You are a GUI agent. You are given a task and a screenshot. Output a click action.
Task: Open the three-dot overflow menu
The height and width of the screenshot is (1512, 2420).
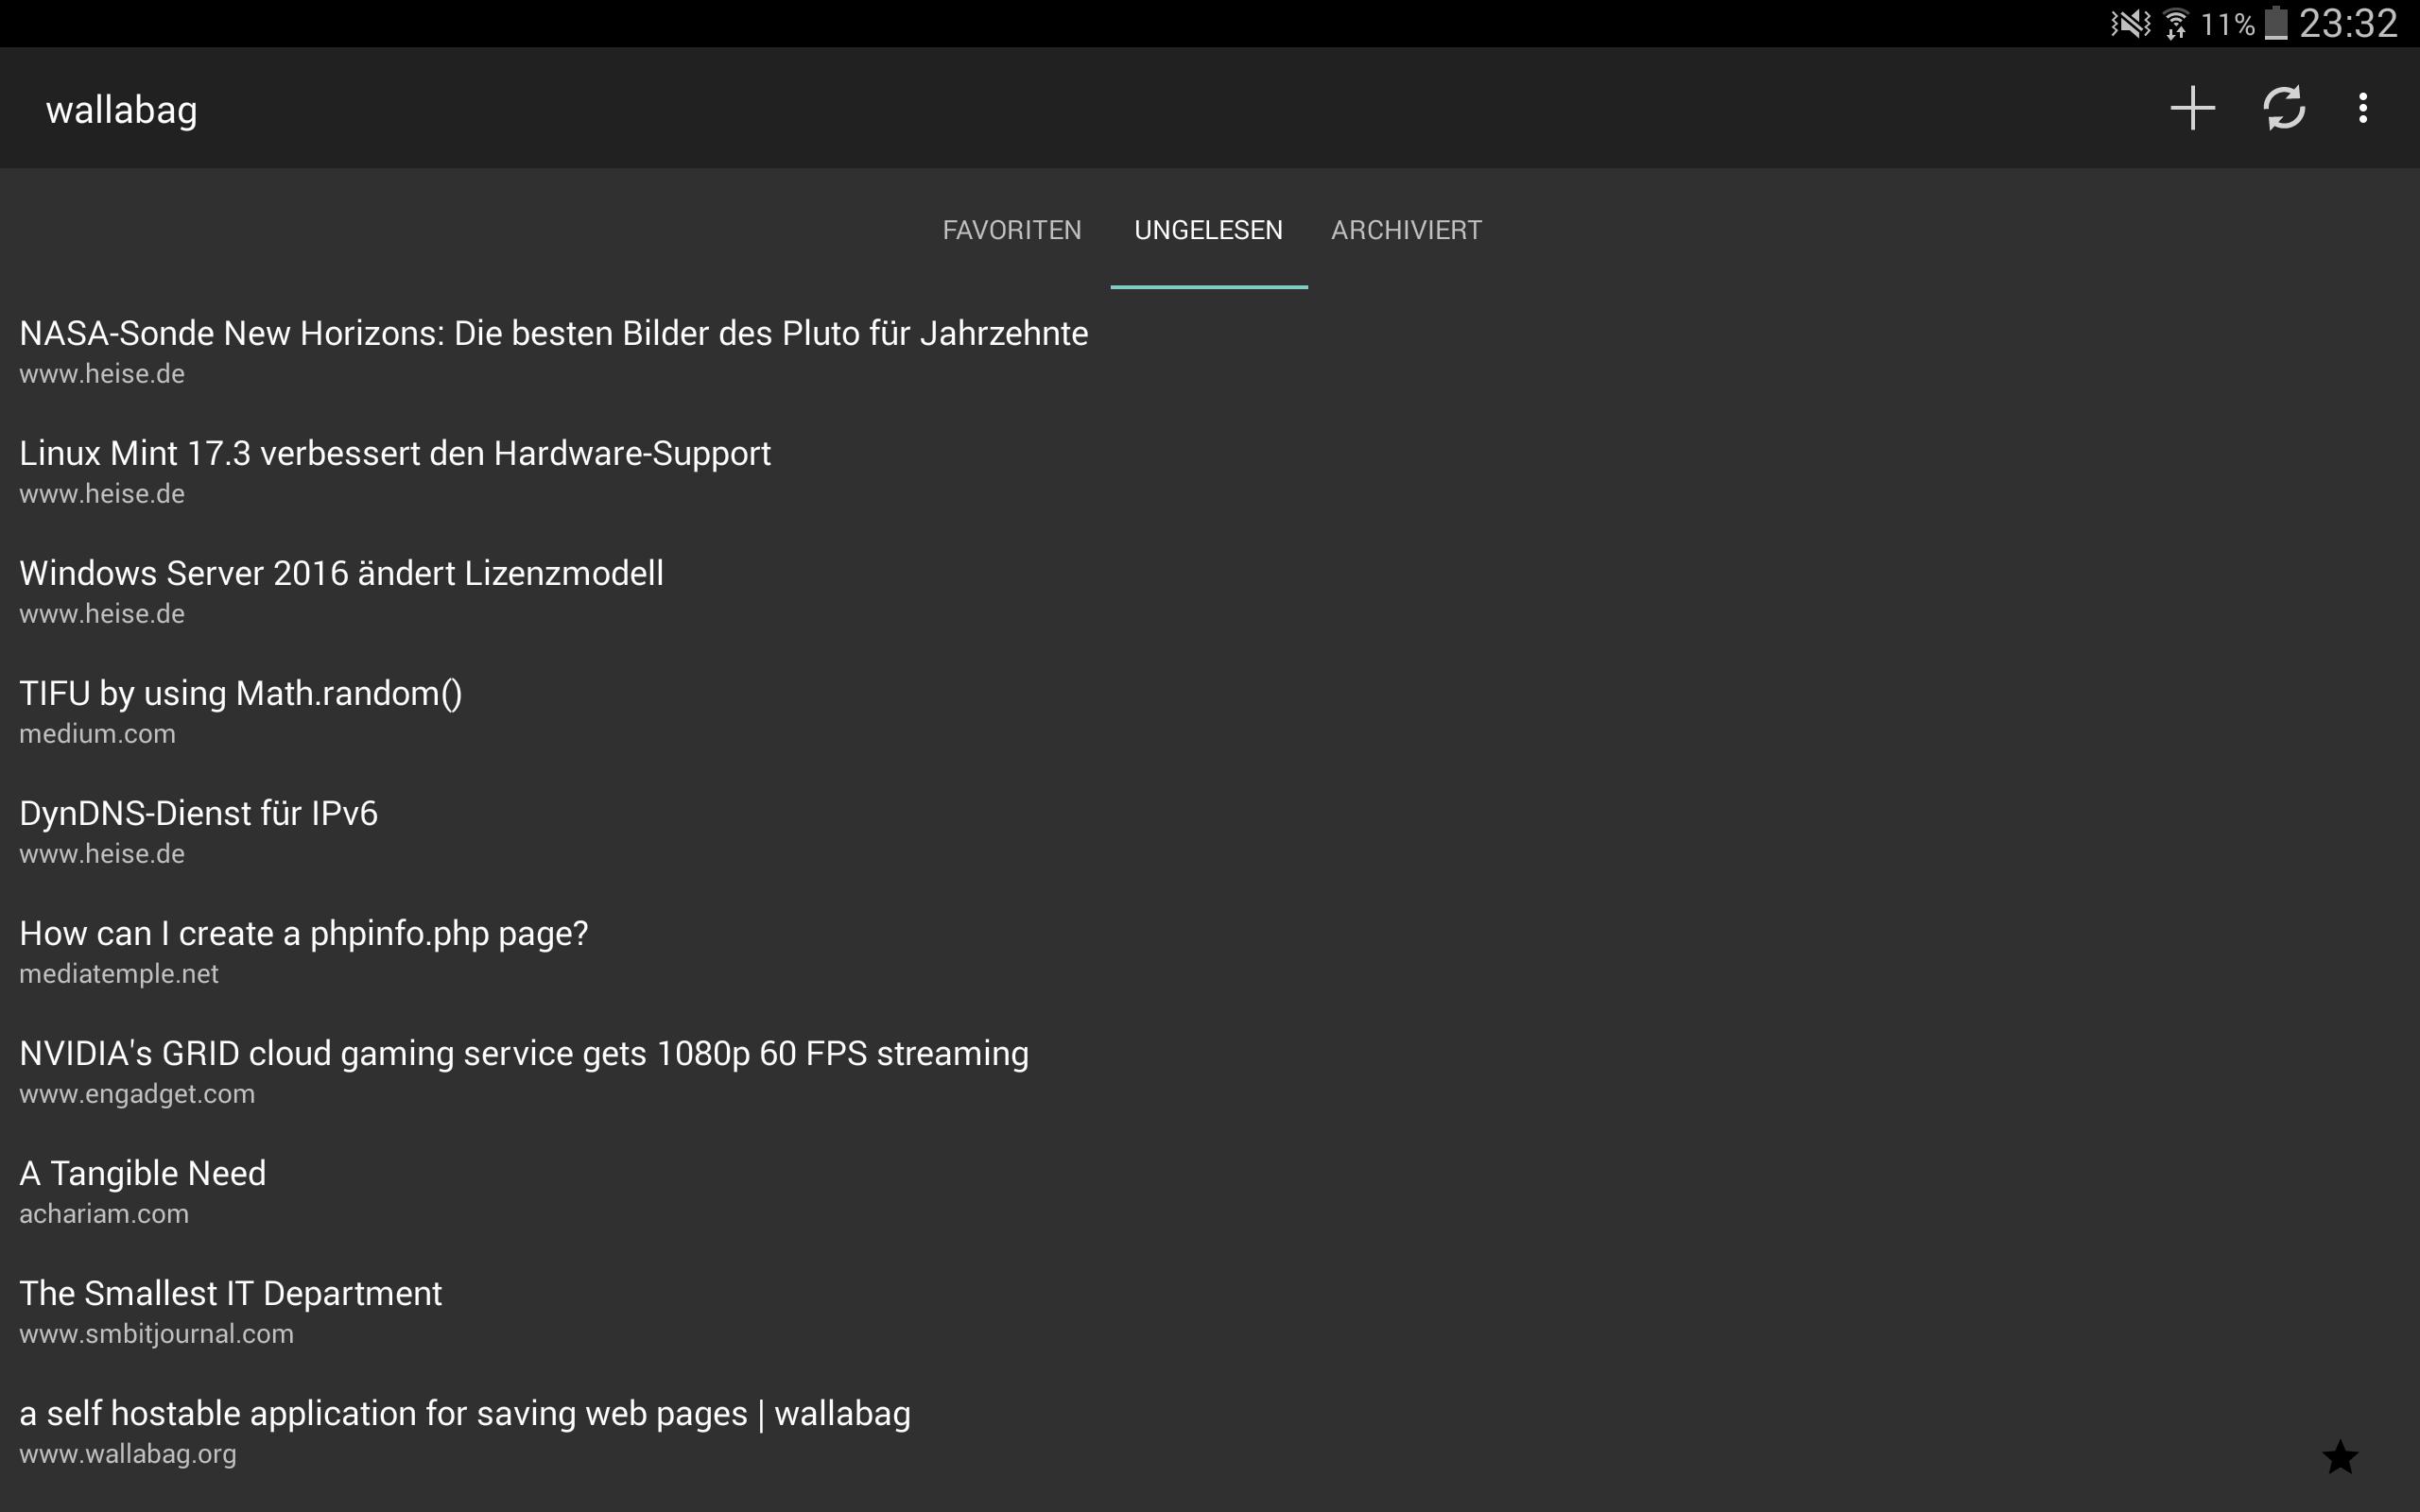pyautogui.click(x=2363, y=108)
